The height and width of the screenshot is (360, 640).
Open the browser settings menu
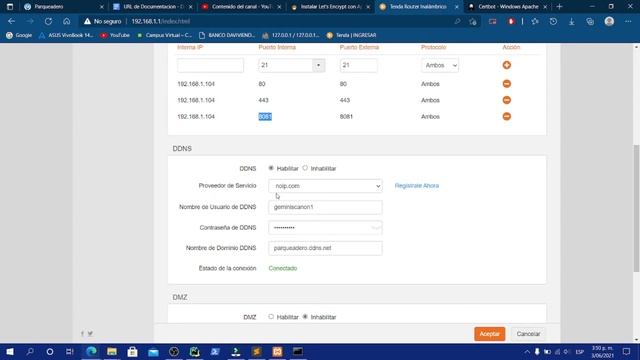[x=628, y=21]
